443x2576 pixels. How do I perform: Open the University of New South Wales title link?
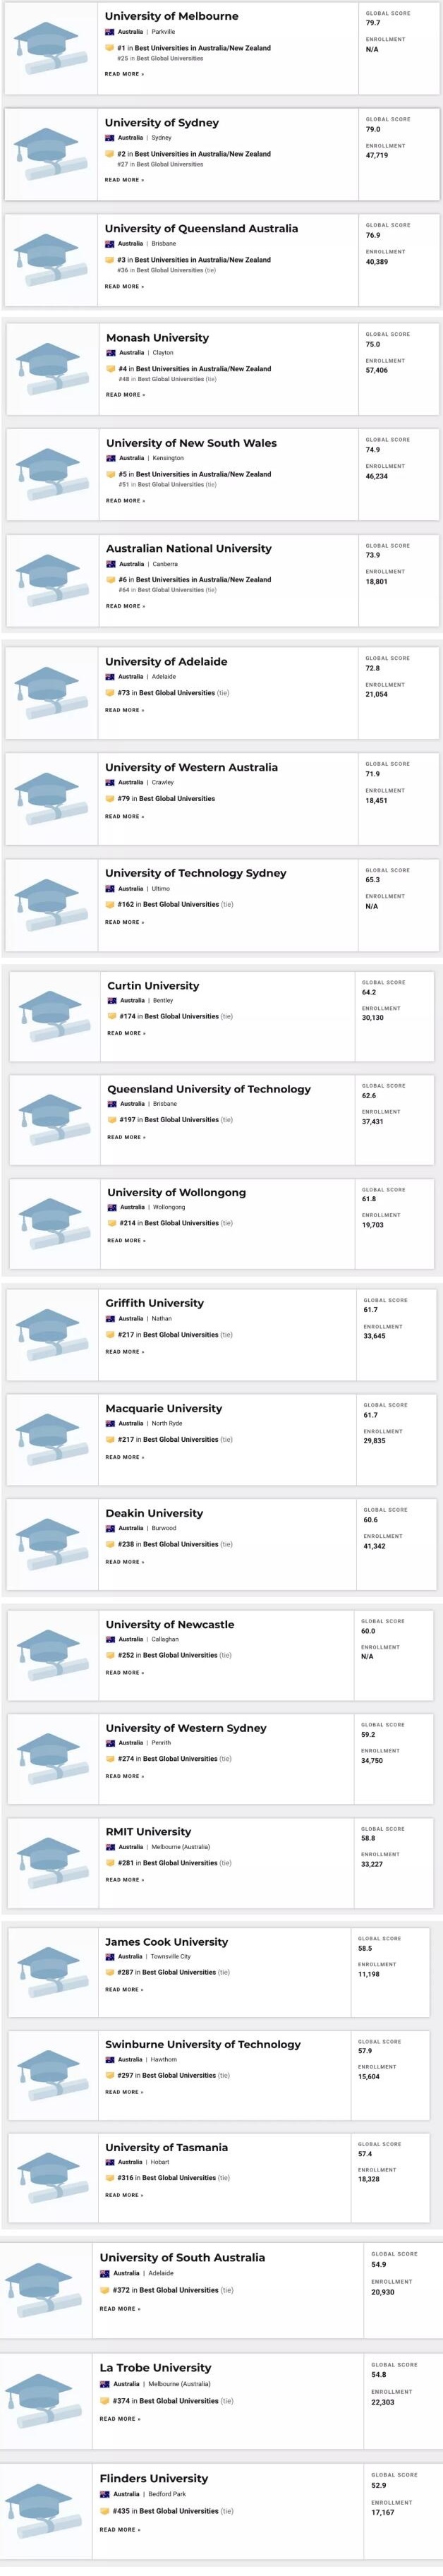coord(191,443)
